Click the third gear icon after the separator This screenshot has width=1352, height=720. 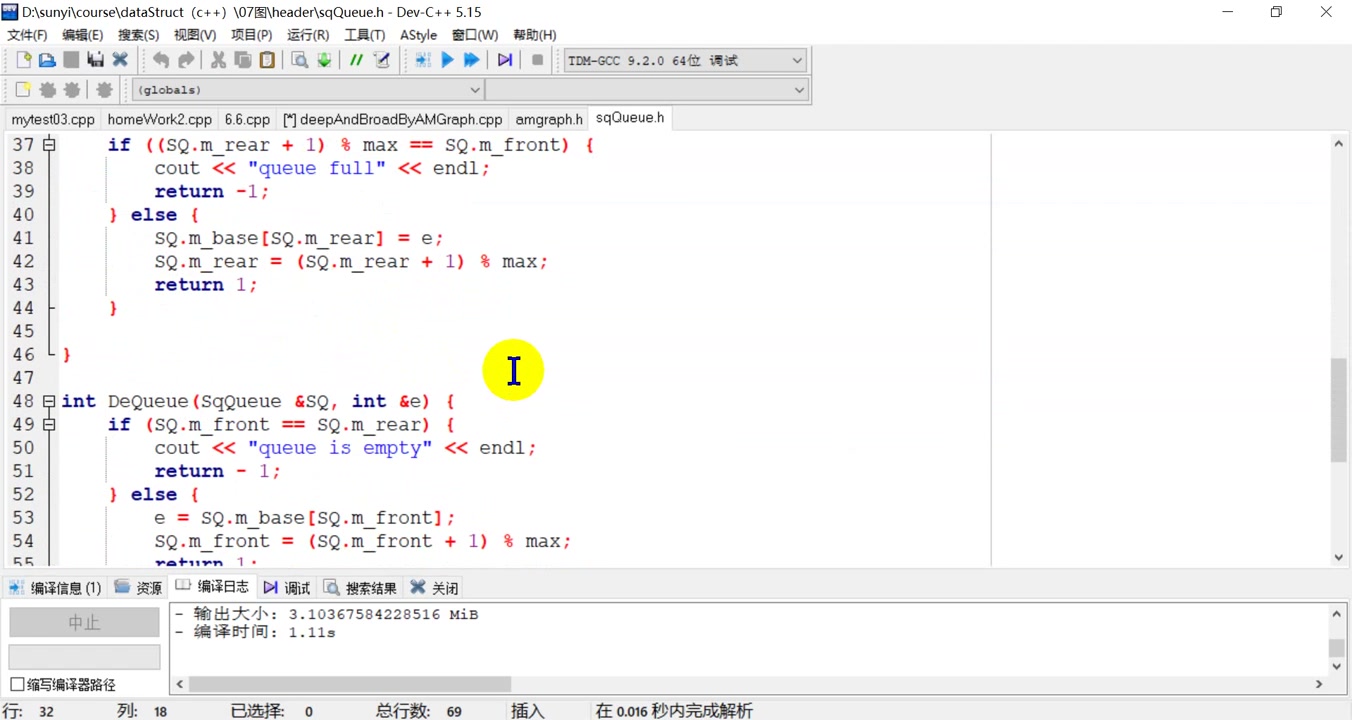point(104,90)
